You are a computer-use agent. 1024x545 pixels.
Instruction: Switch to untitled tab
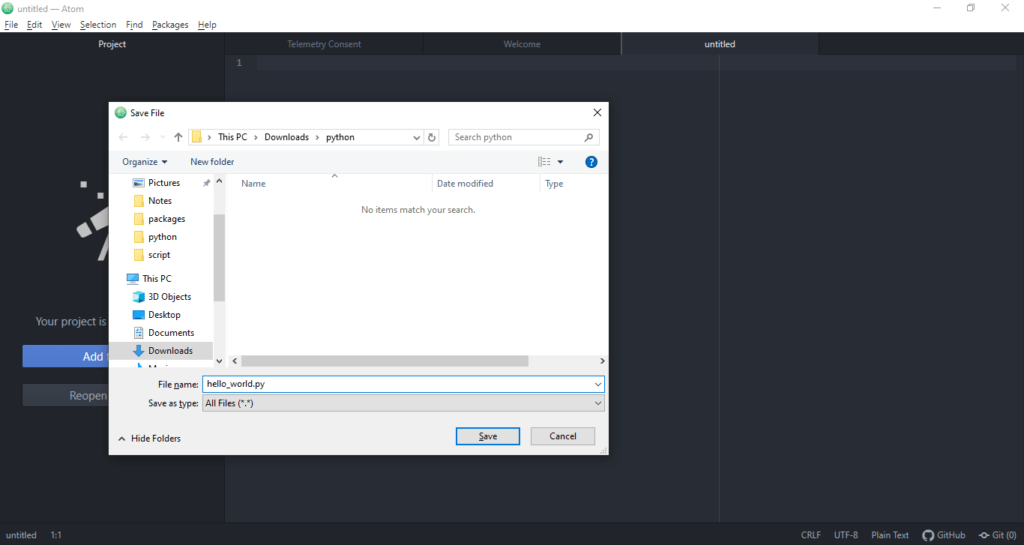[720, 44]
